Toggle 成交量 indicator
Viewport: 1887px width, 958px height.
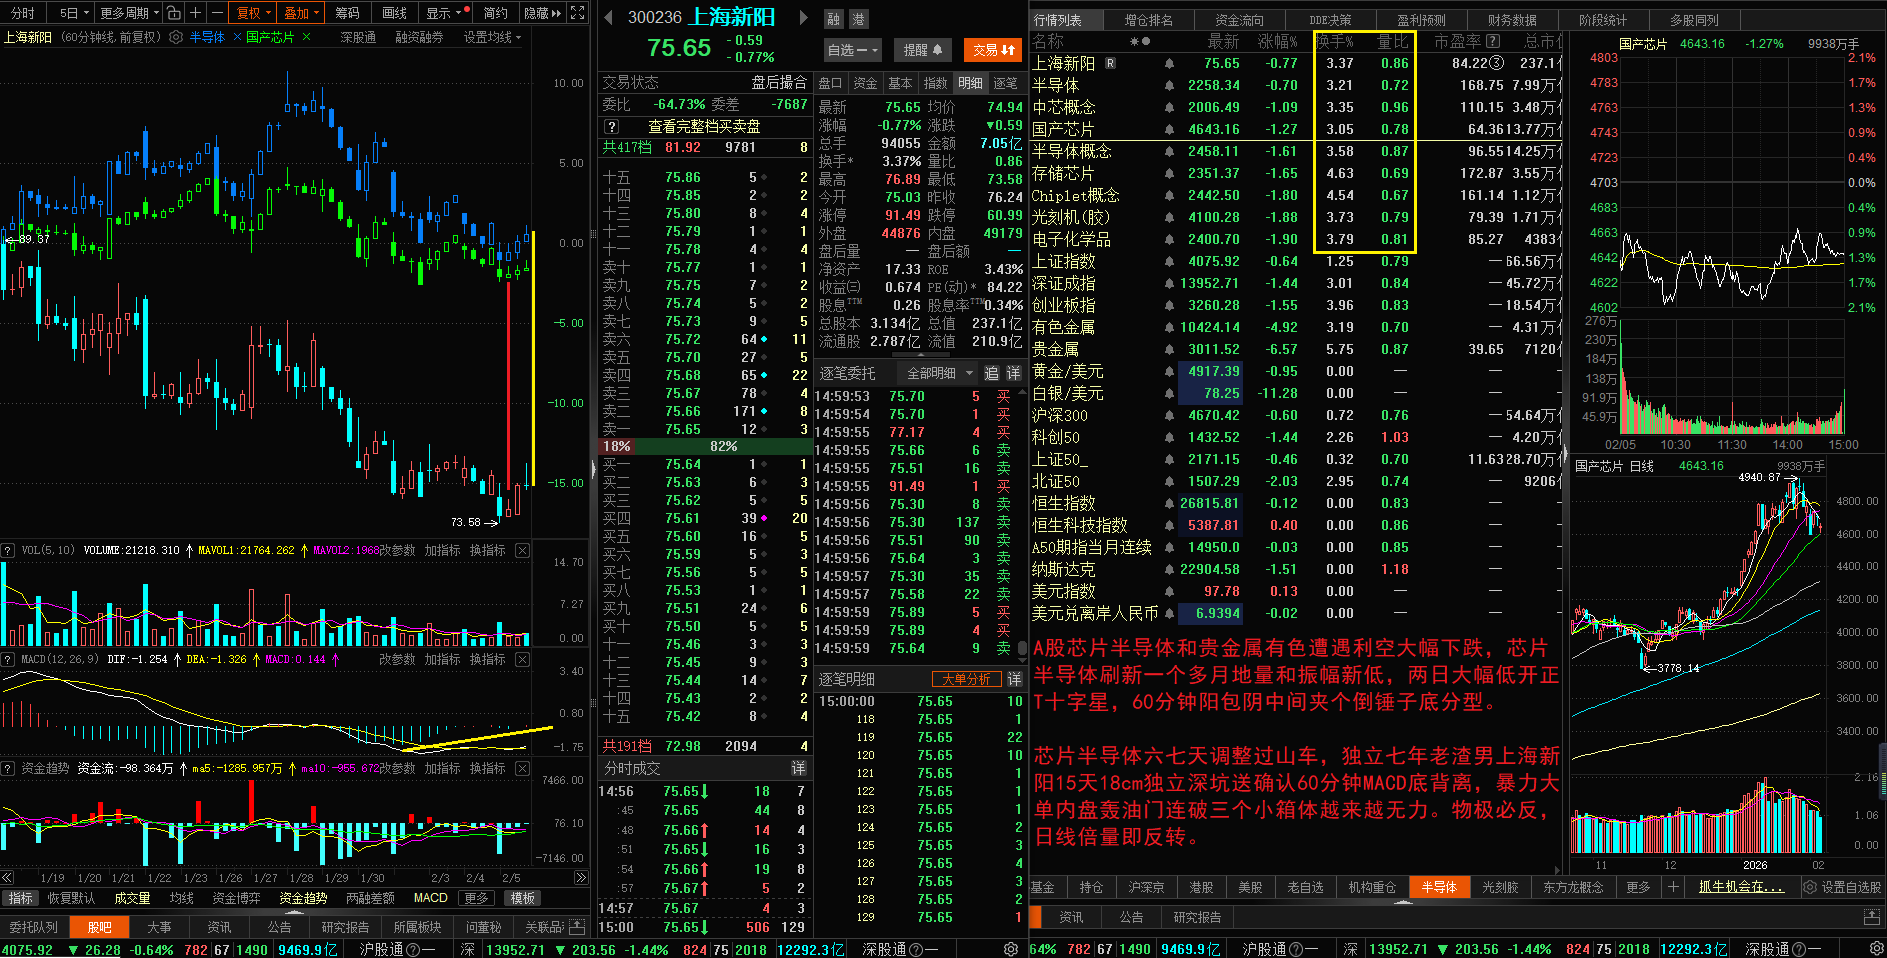click(x=132, y=898)
